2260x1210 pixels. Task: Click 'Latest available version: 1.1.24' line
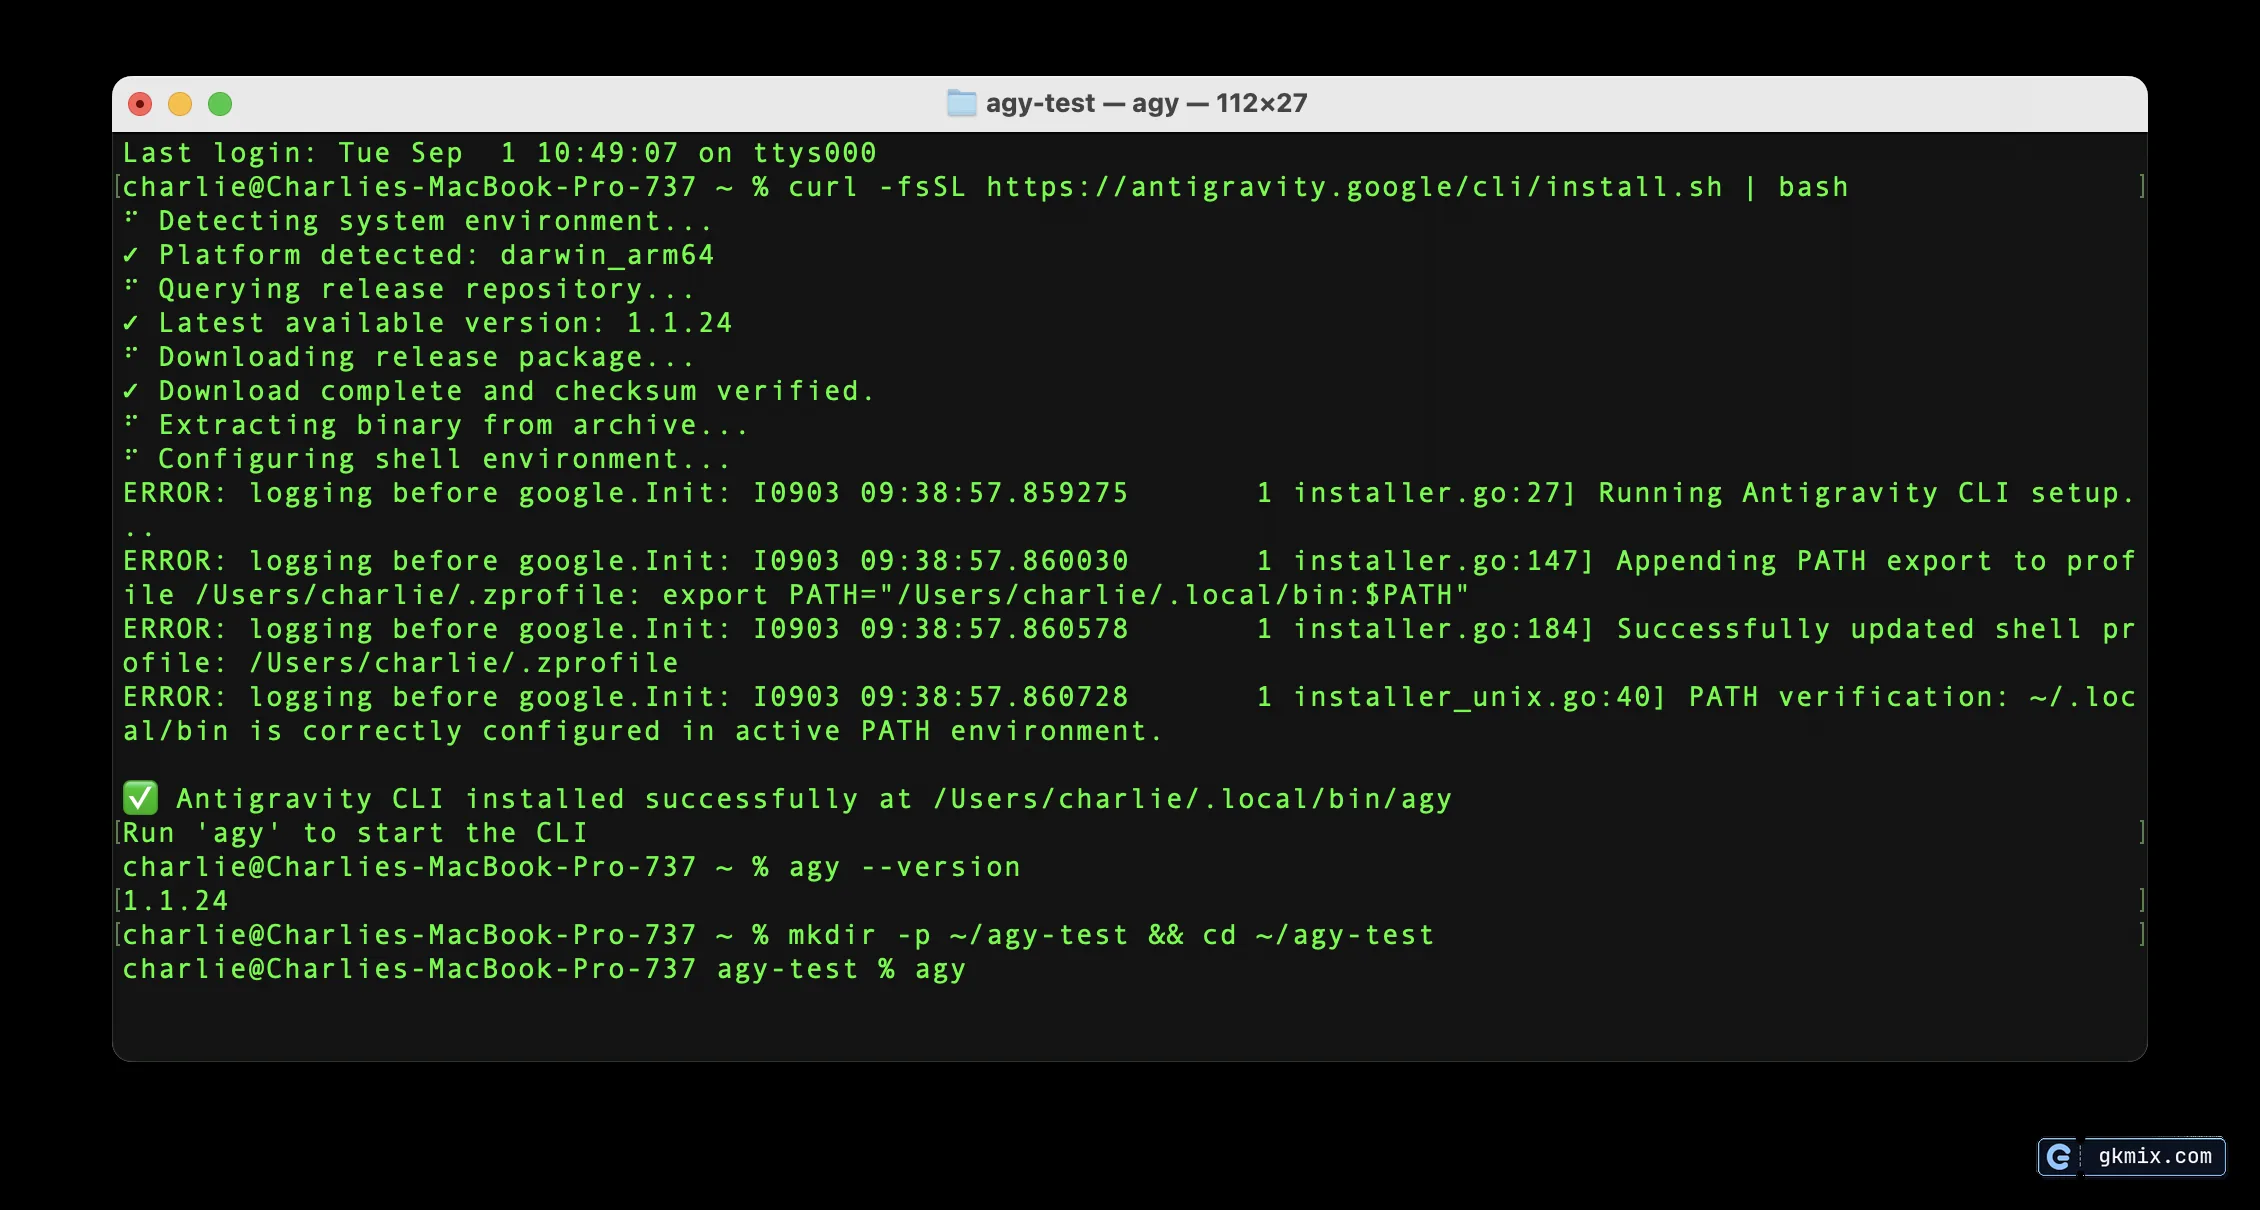tap(428, 323)
